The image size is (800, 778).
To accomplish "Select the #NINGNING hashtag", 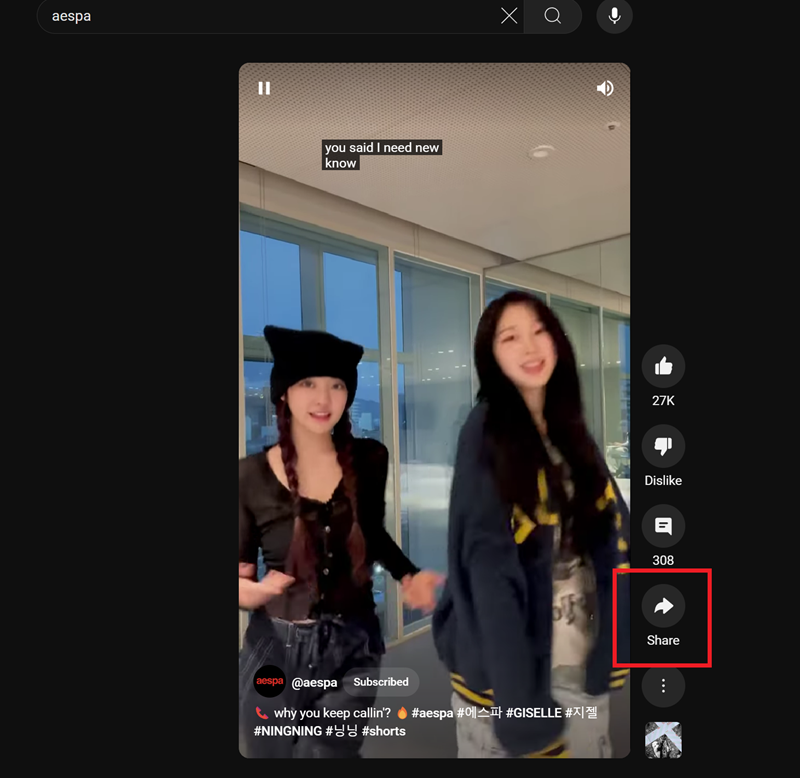I will tap(288, 731).
